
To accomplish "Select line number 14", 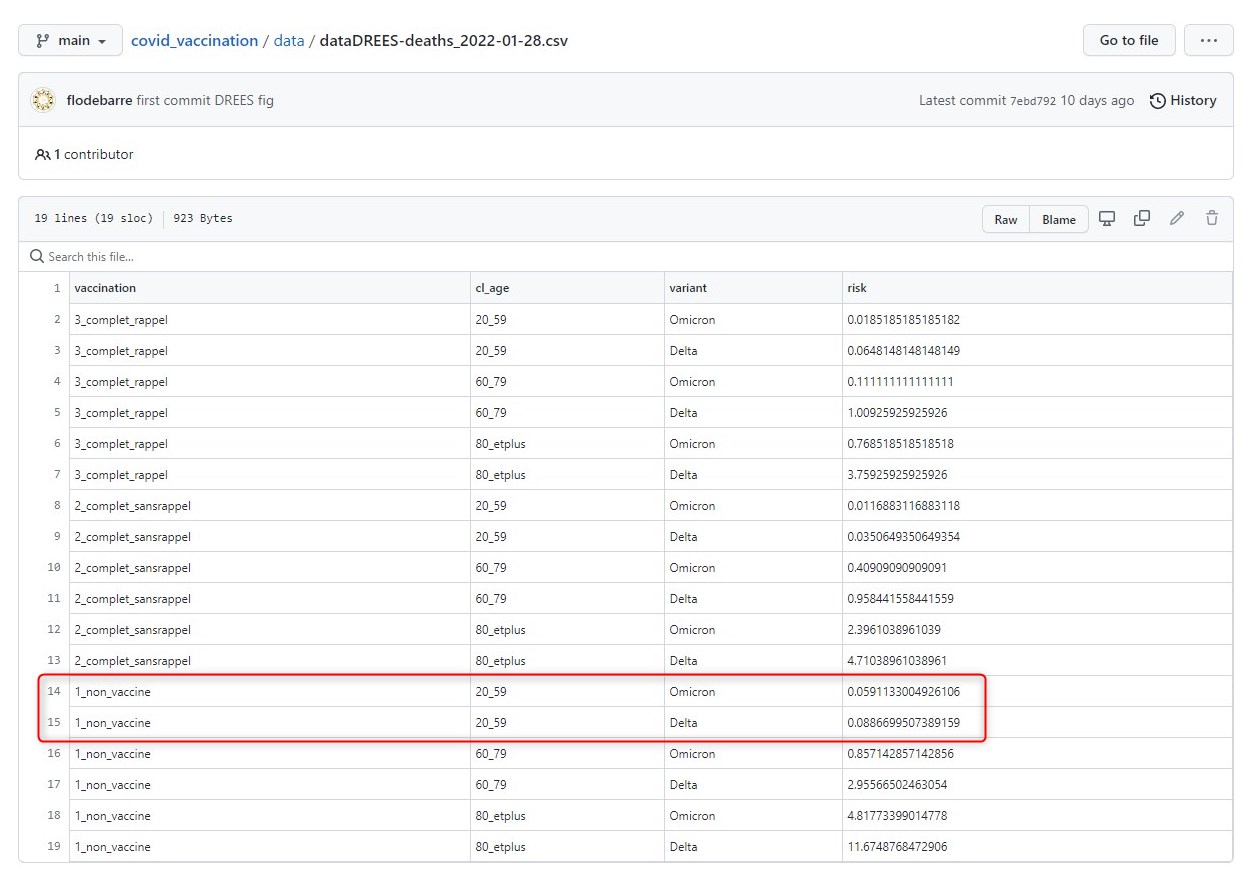I will coord(54,692).
